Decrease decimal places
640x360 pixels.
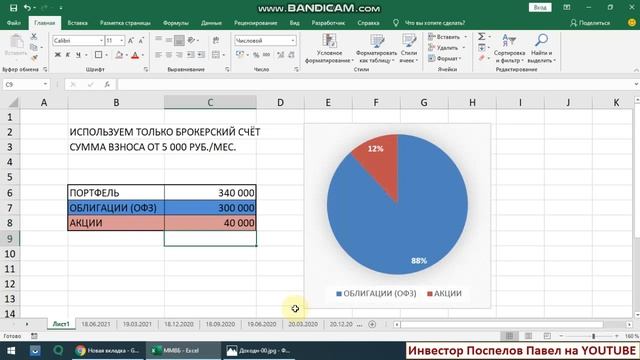tap(291, 55)
